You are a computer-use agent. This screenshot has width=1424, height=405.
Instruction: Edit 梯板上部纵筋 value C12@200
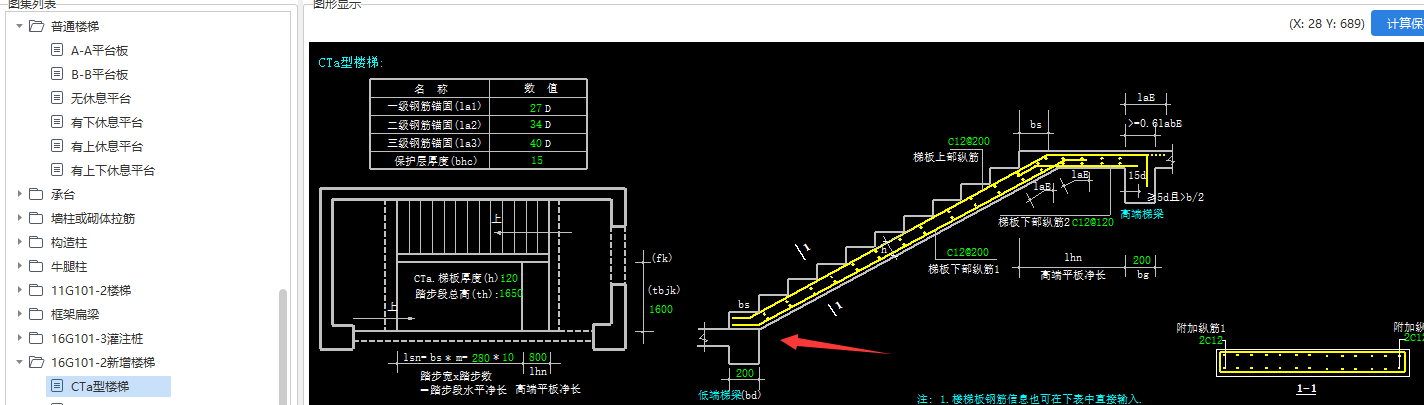click(x=968, y=142)
